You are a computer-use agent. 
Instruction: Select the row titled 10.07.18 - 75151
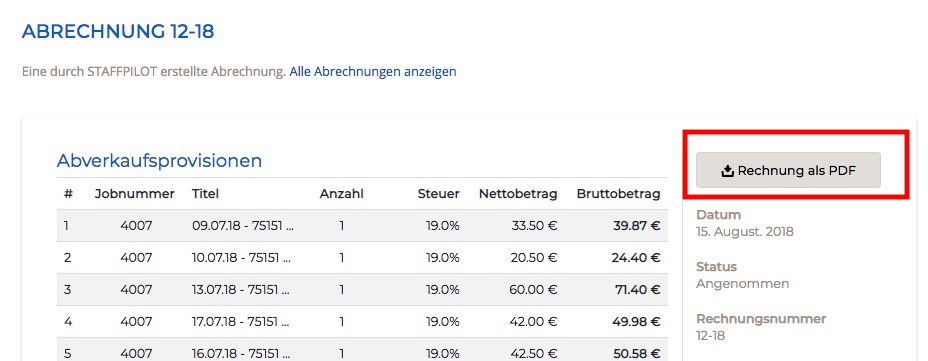(362, 257)
